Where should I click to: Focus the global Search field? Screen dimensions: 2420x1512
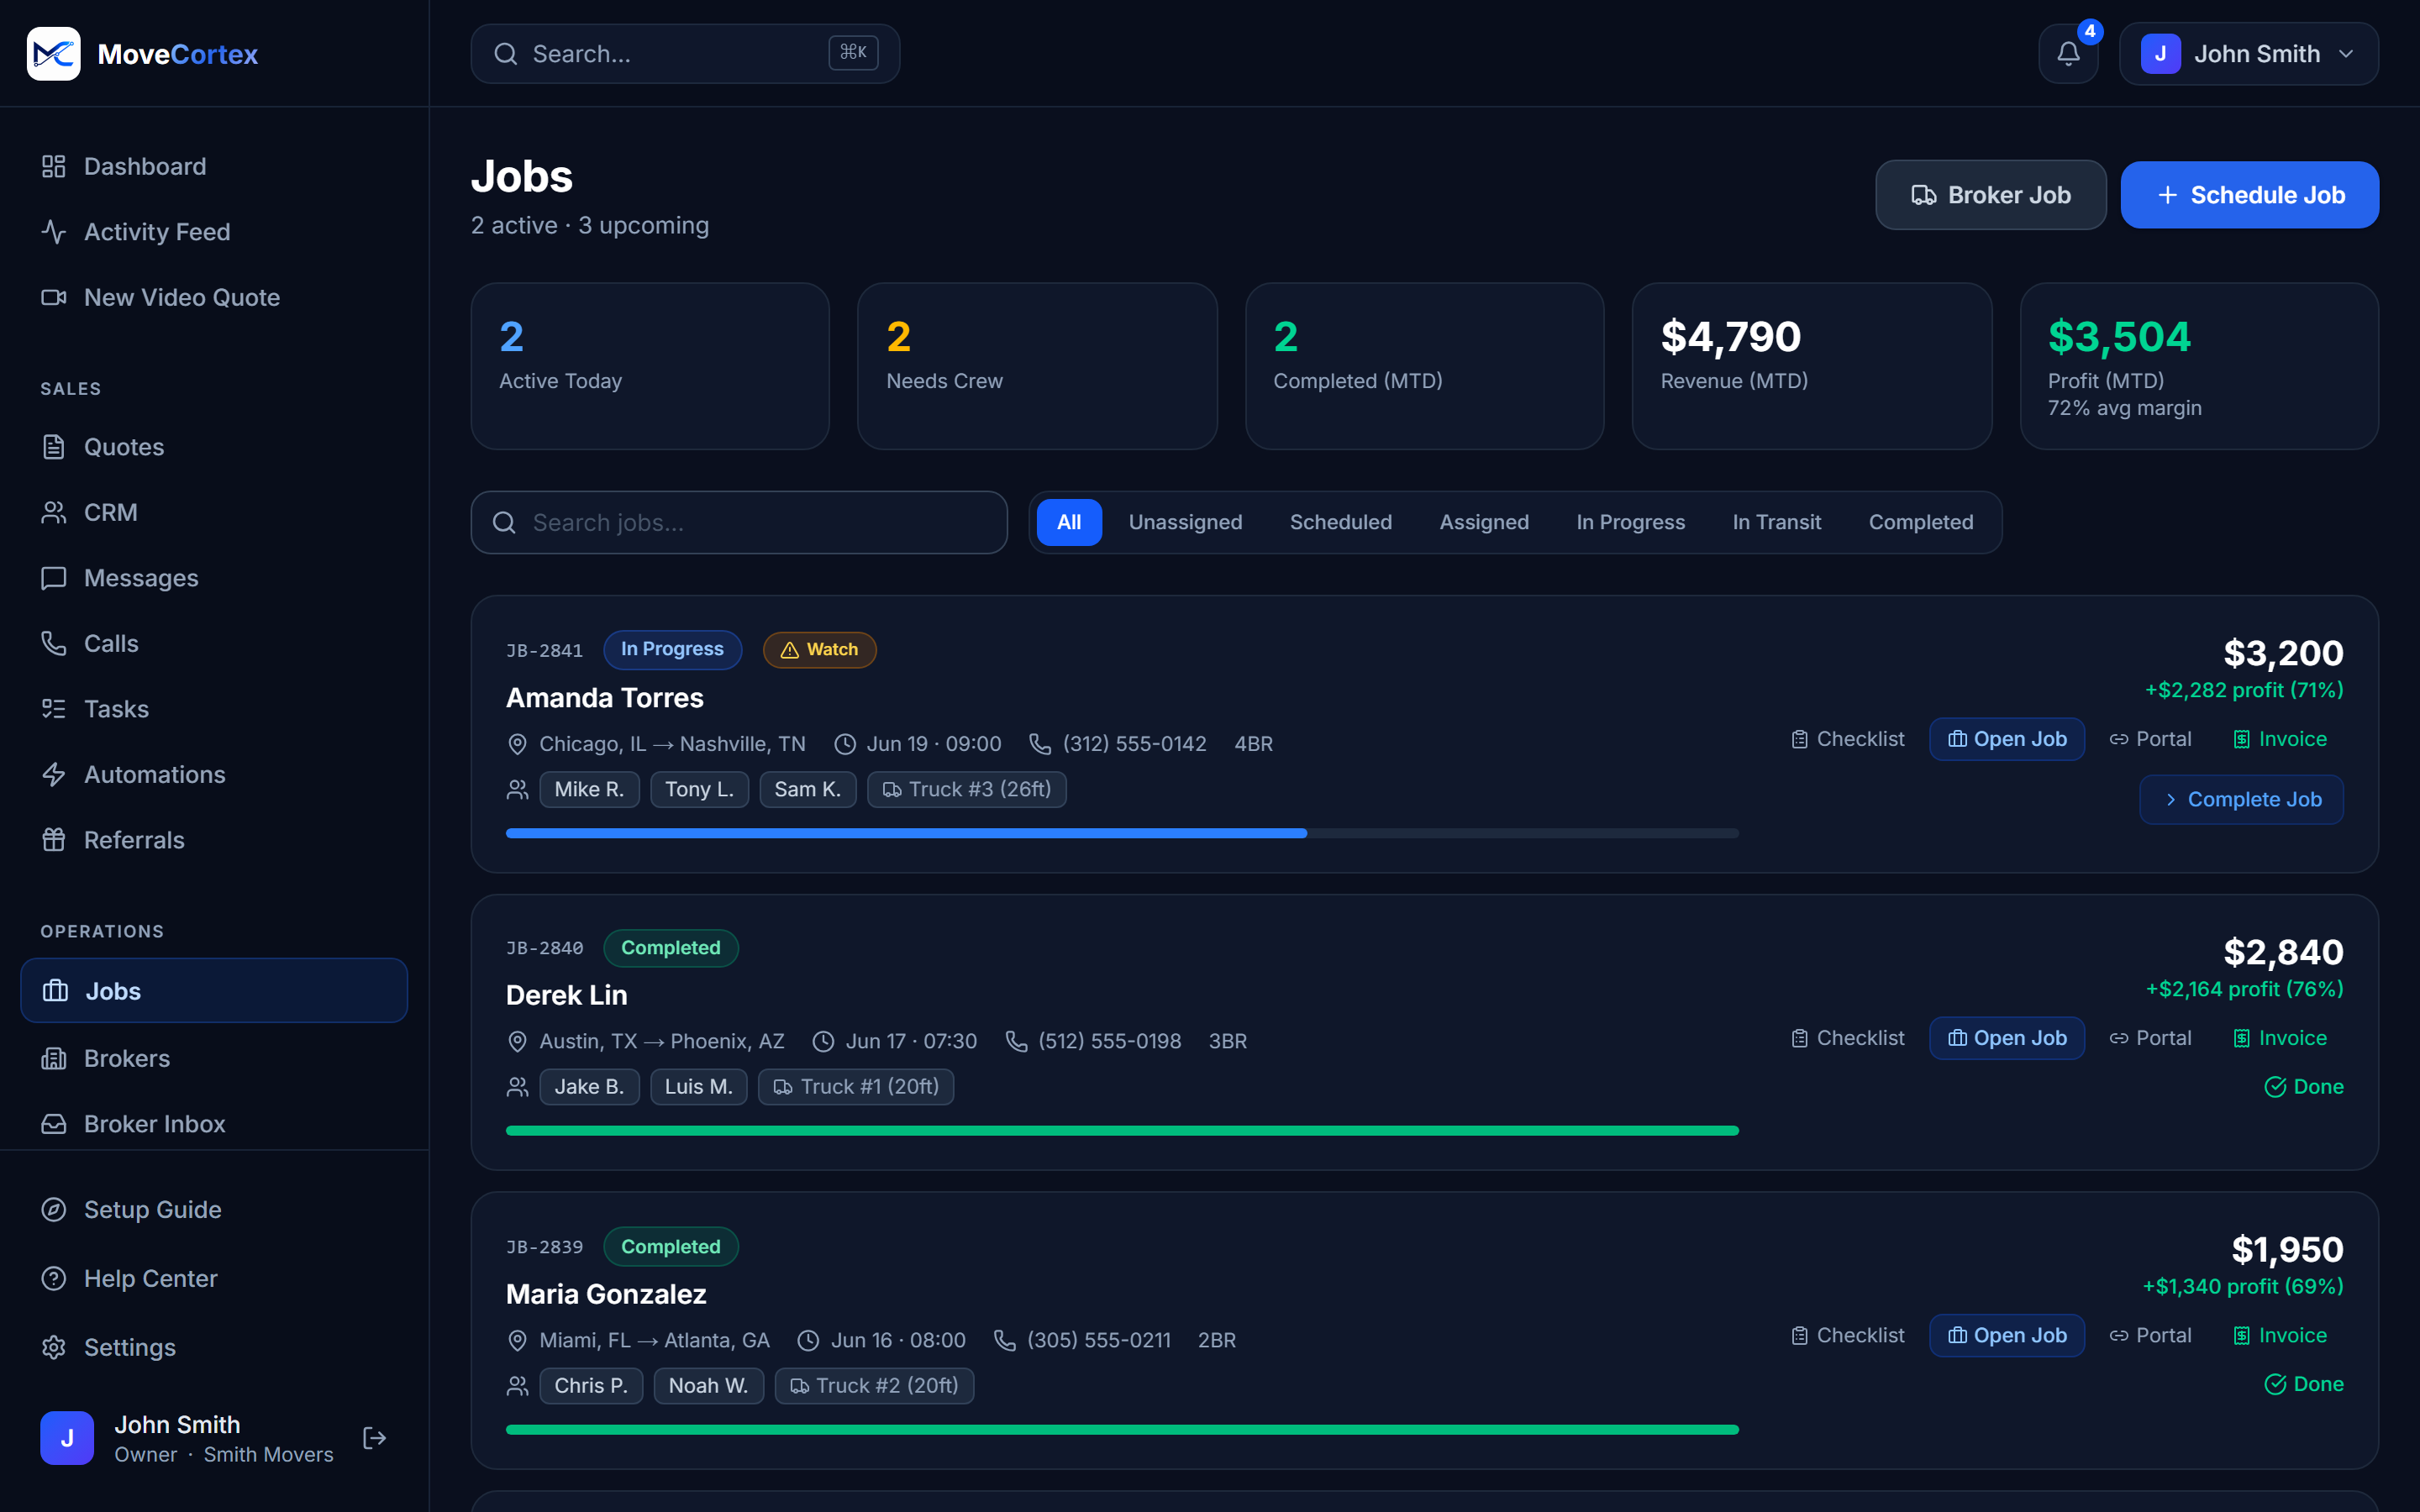click(x=685, y=54)
